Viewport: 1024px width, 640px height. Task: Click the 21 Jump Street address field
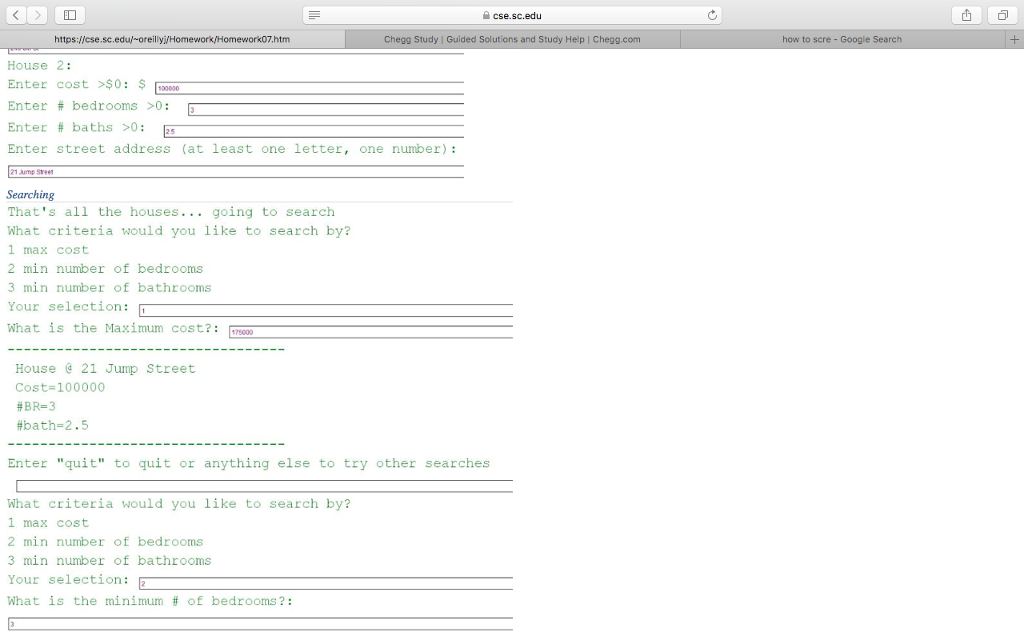point(236,171)
